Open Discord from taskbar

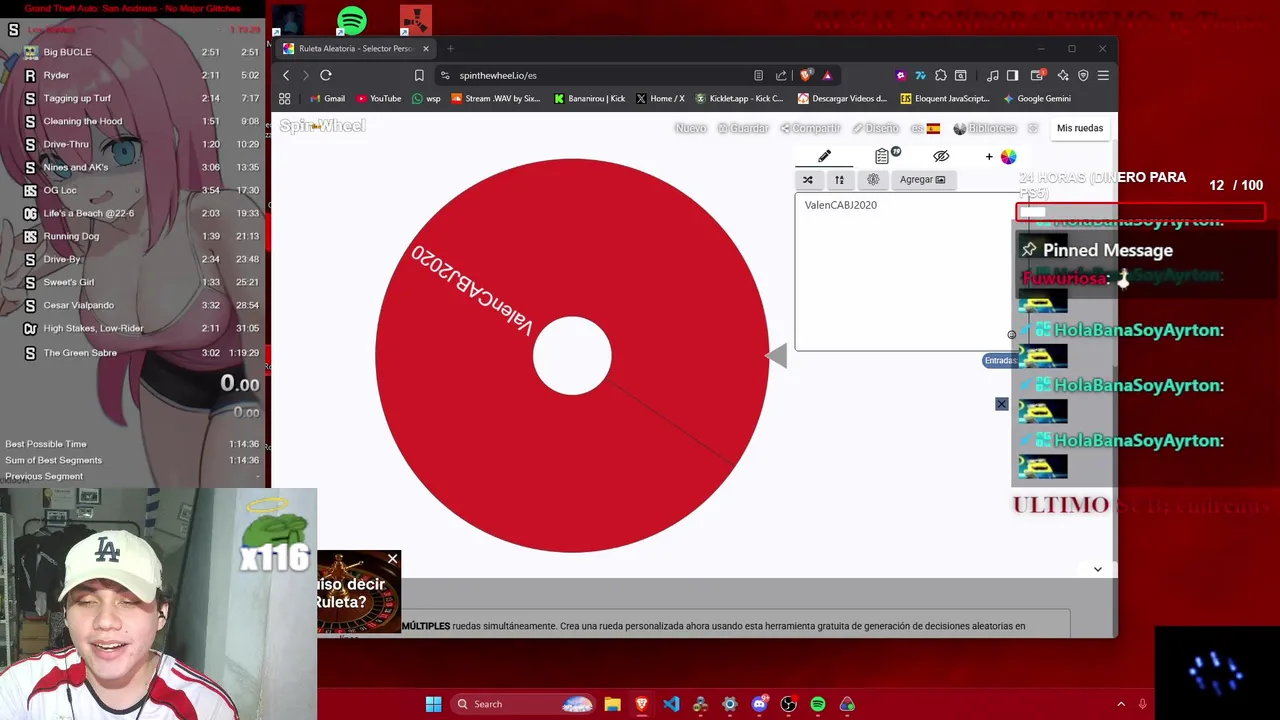pos(759,704)
